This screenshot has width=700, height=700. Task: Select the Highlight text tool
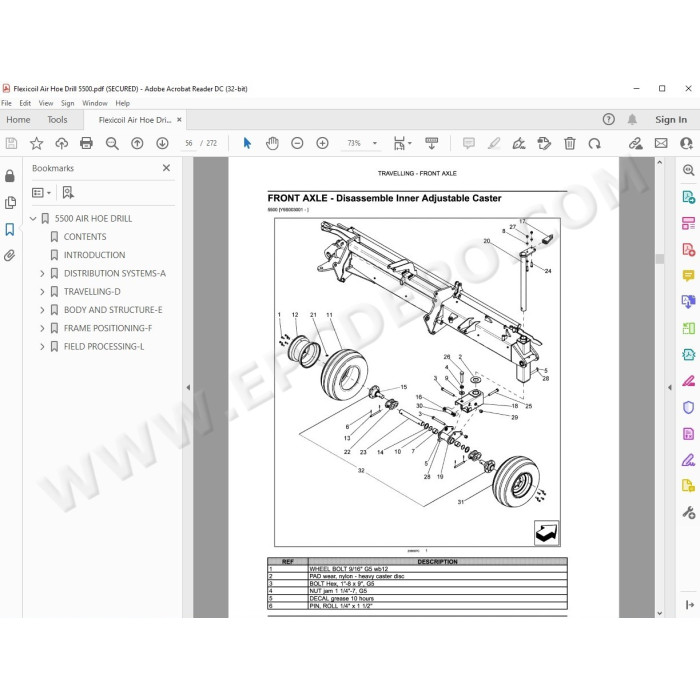click(x=494, y=143)
